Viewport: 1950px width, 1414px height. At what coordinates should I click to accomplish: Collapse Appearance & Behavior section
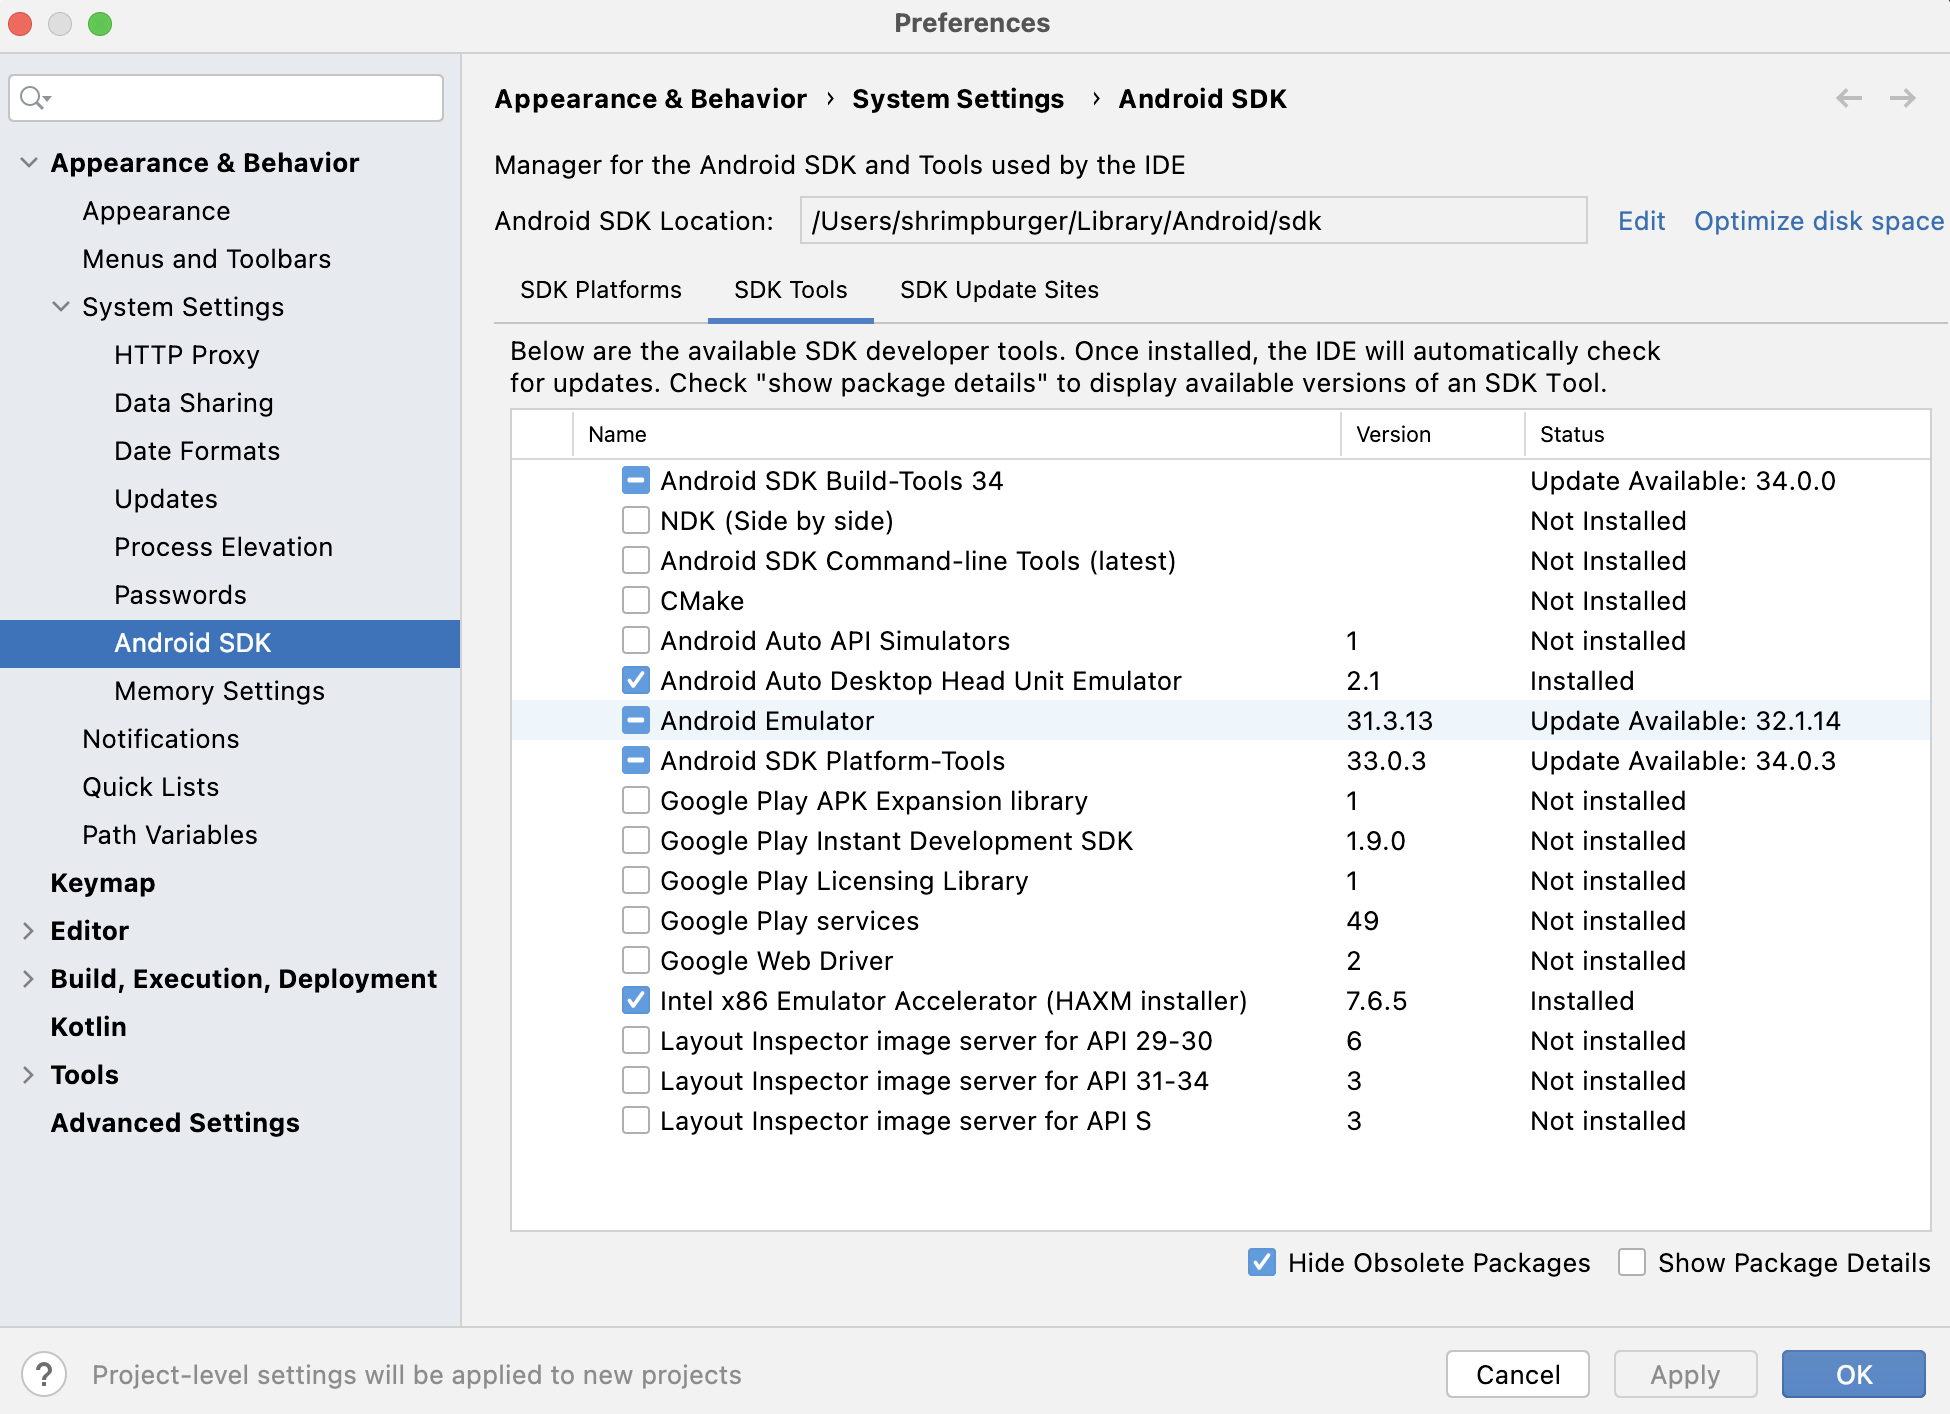(x=29, y=163)
